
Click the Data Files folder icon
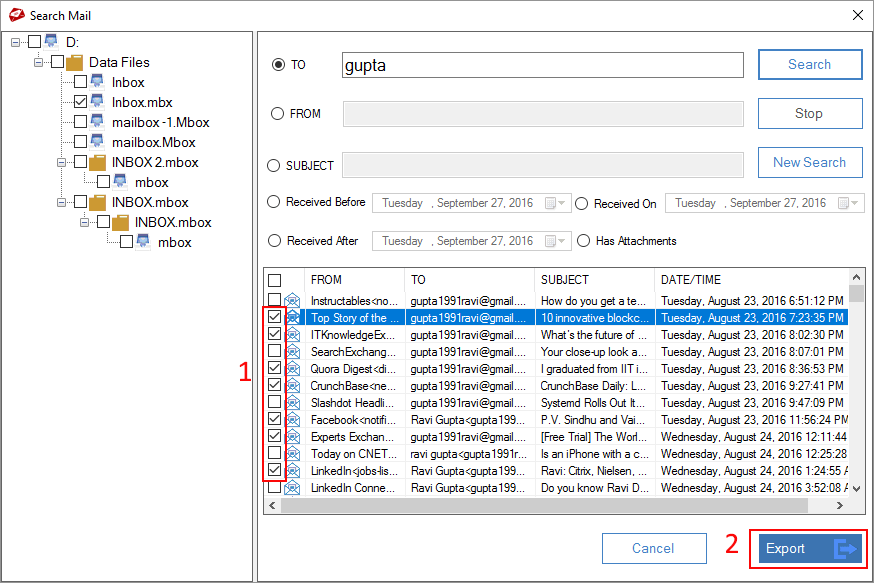coord(75,62)
